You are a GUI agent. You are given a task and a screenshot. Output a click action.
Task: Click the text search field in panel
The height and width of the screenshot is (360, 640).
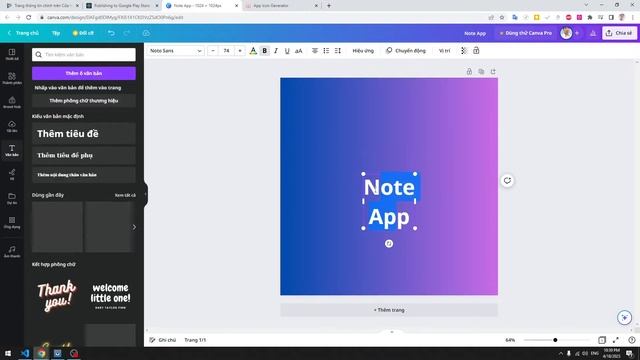(84, 54)
